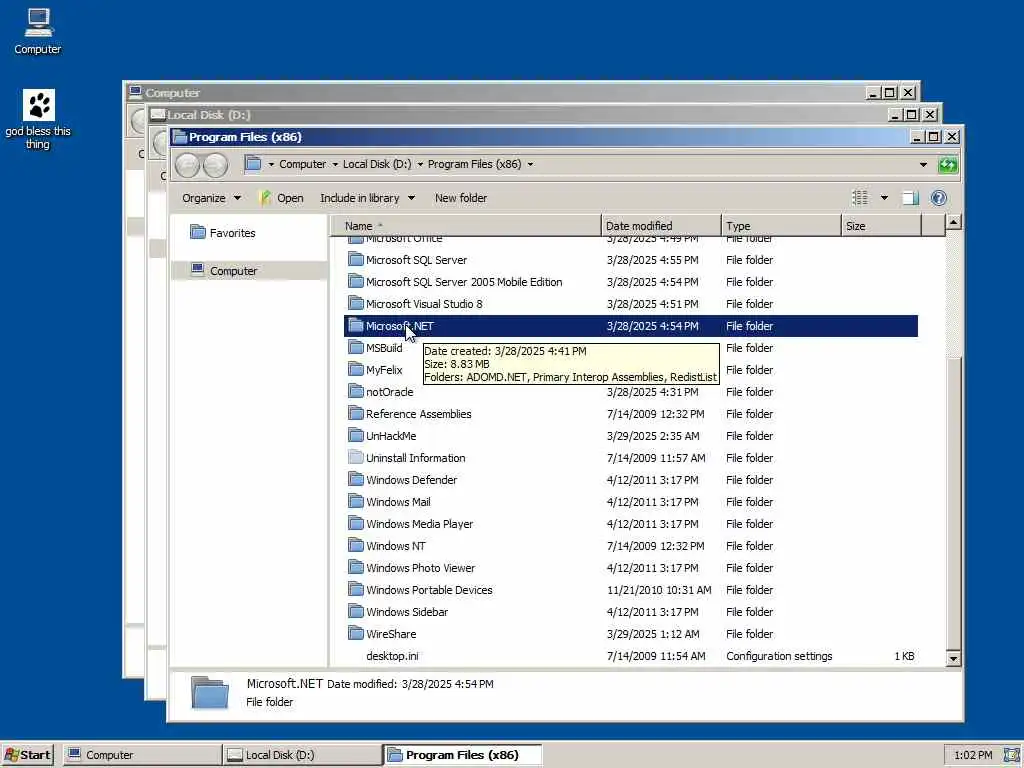Expand the arrow after Local Disk (D:) breadcrumb
Viewport: 1024px width, 768px height.
coord(420,165)
